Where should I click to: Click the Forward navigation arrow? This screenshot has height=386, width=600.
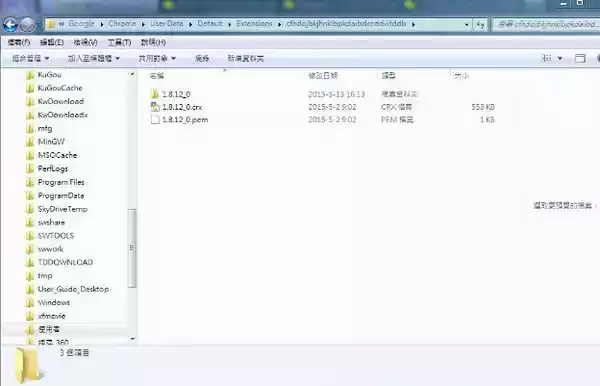point(28,25)
